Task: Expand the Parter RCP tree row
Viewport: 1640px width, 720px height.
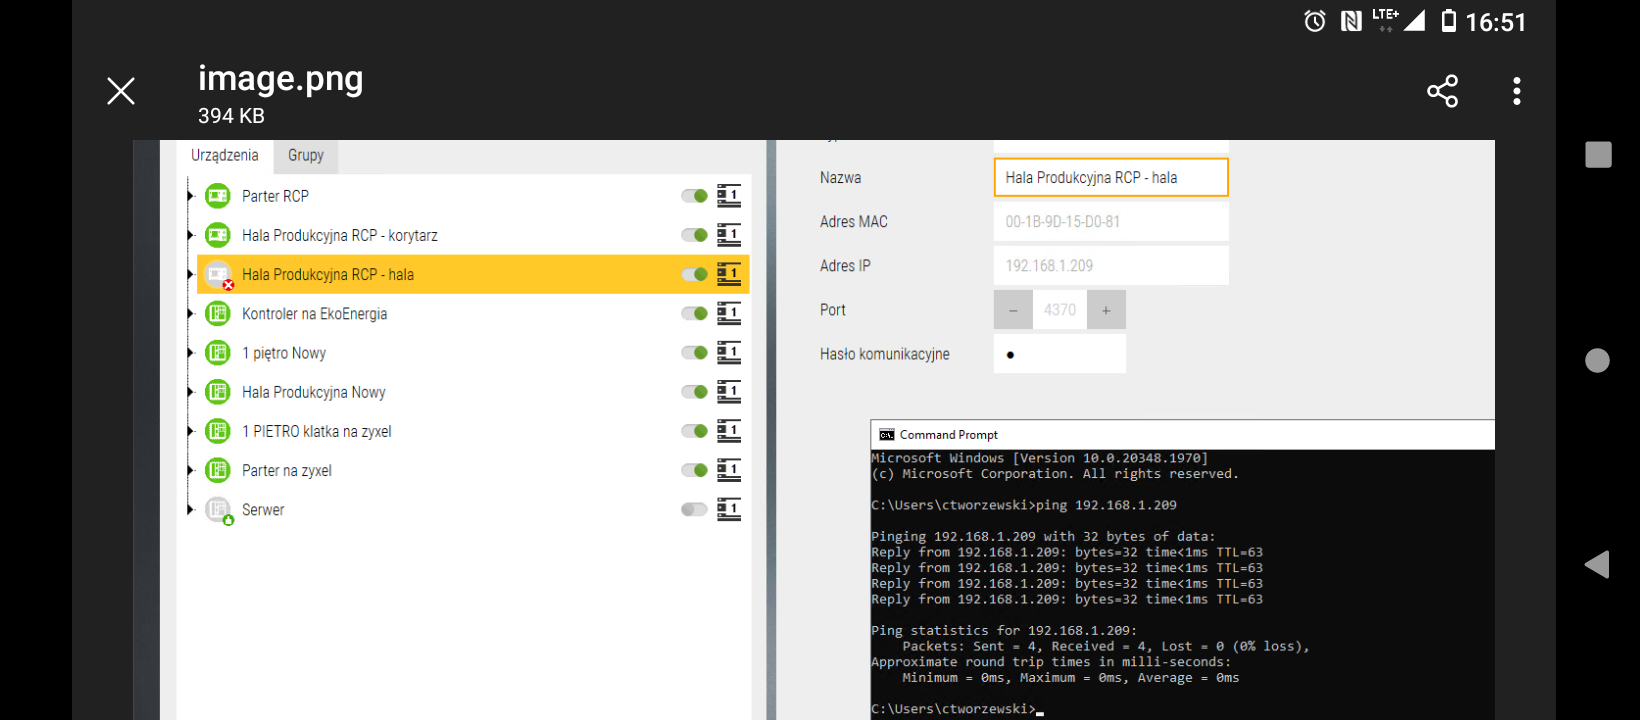Action: point(189,196)
